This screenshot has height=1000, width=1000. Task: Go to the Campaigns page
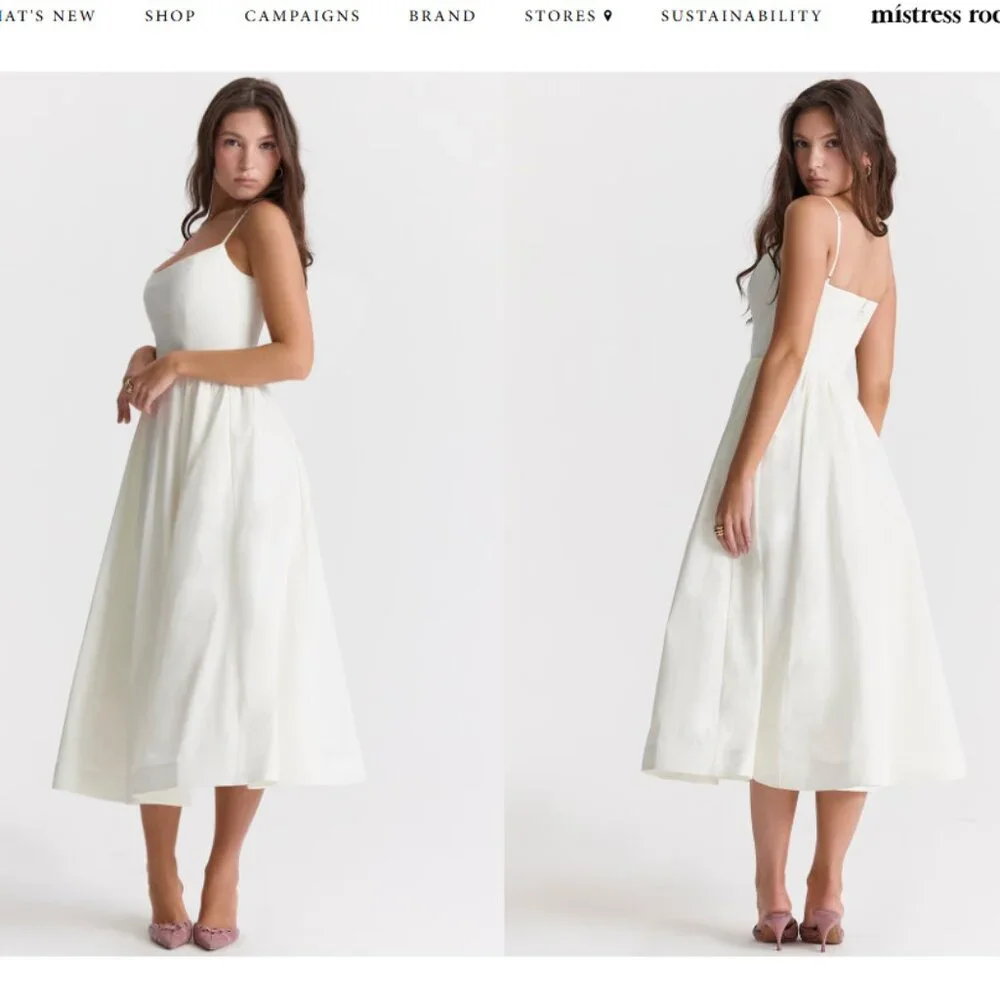(x=302, y=16)
